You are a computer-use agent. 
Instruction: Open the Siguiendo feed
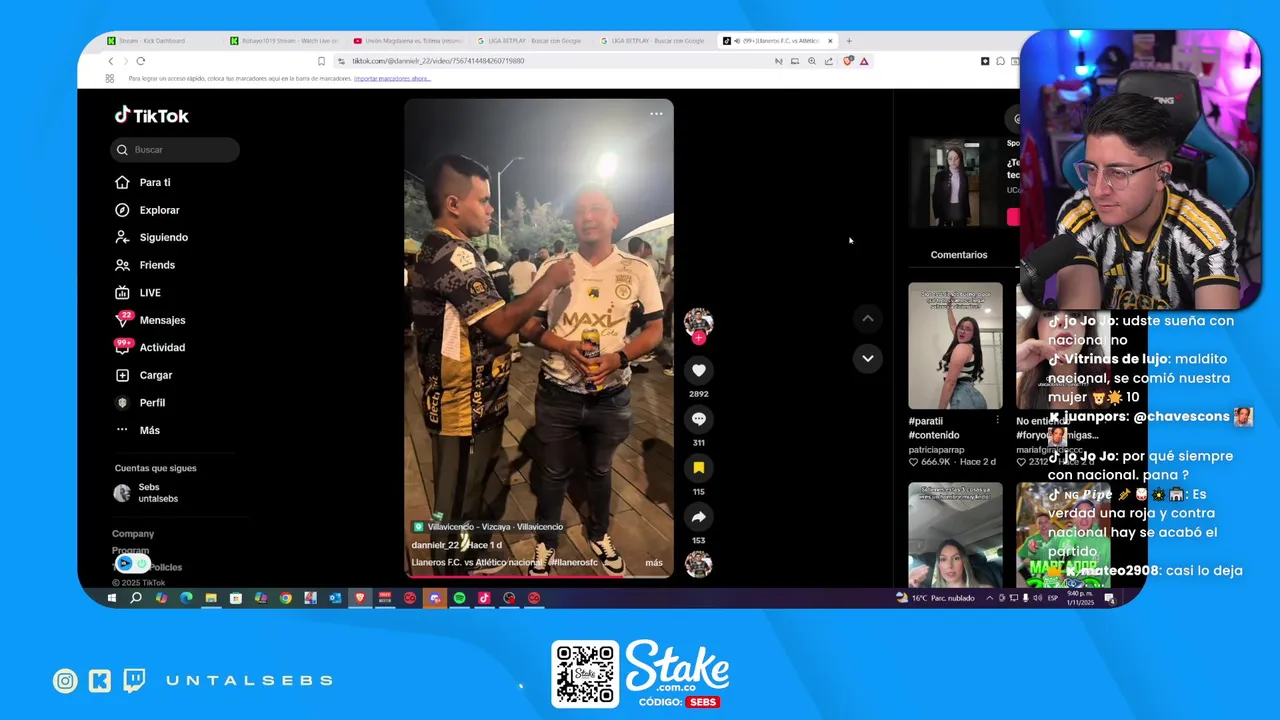pyautogui.click(x=151, y=238)
